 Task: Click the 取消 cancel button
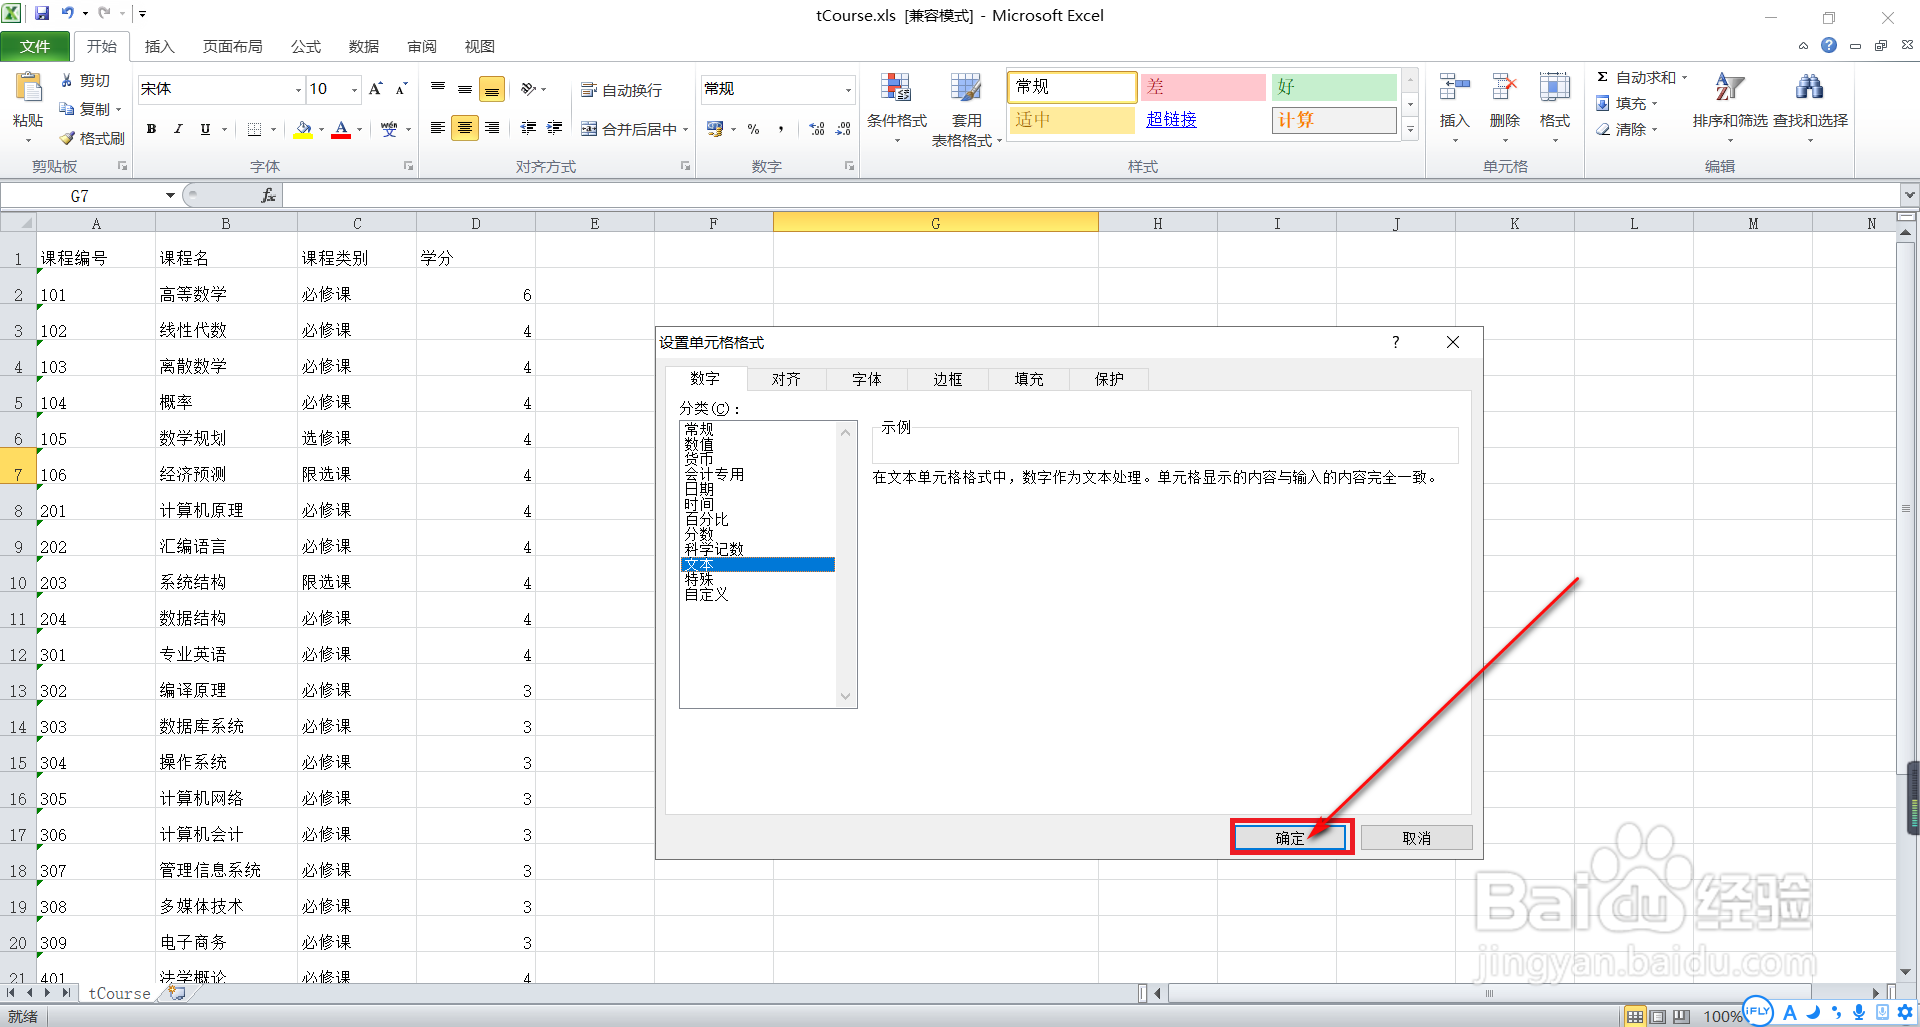click(1416, 837)
